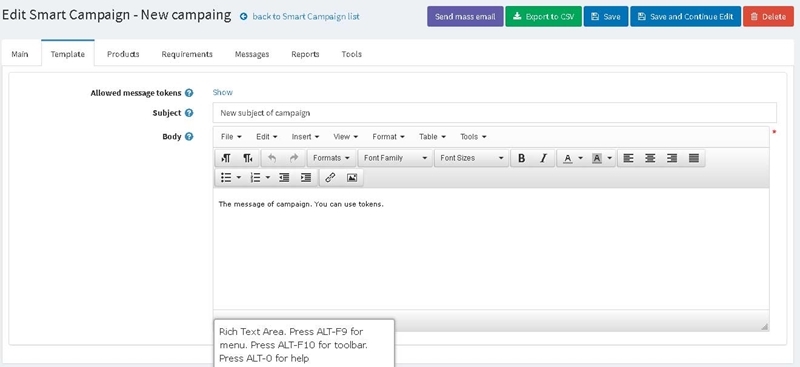Grab the editor resize handle
Screen dimensions: 800x367
click(x=764, y=326)
